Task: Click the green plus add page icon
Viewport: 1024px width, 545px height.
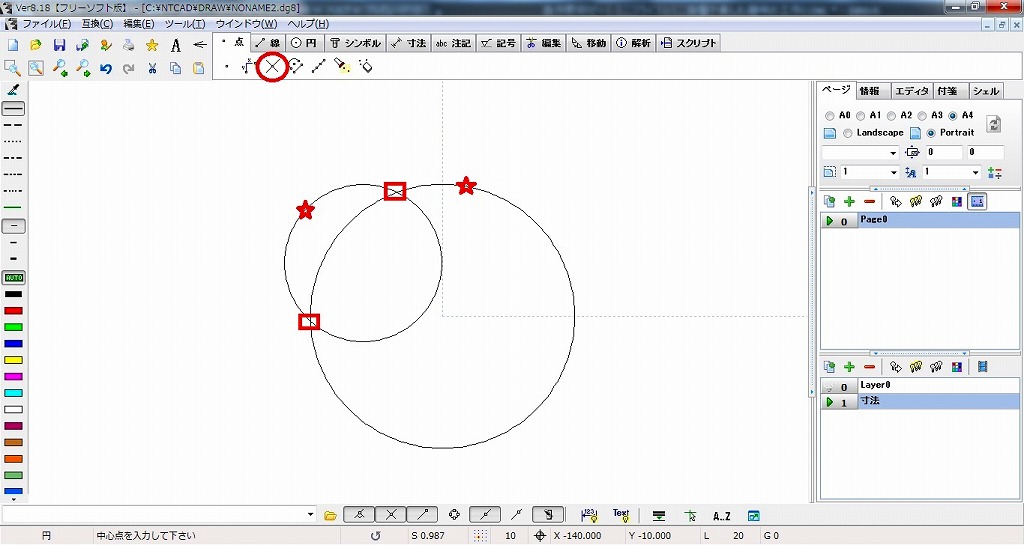Action: coord(849,201)
